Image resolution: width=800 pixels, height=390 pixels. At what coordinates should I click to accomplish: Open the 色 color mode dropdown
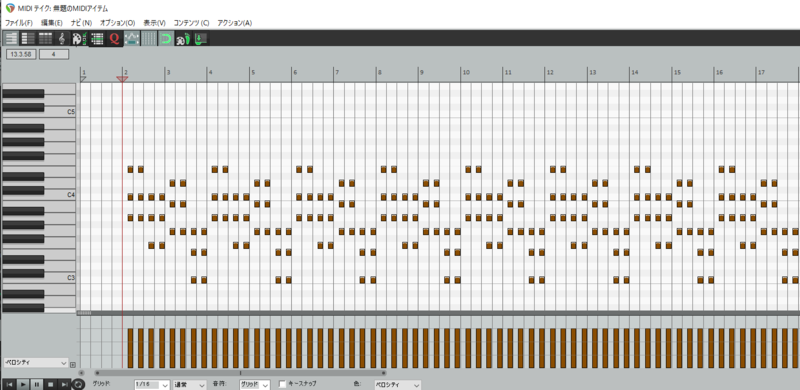pos(397,384)
